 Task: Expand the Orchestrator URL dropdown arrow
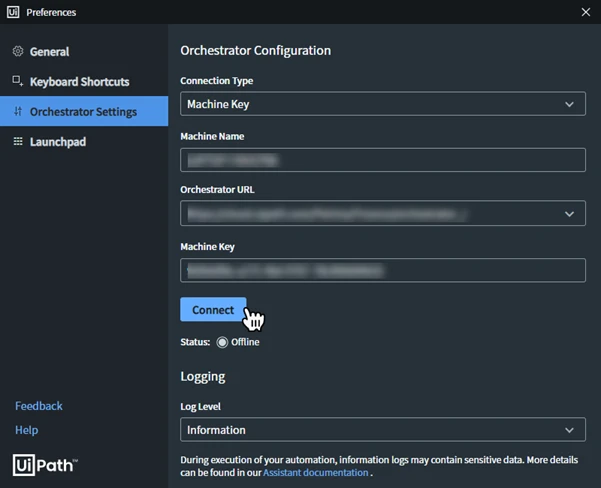569,214
